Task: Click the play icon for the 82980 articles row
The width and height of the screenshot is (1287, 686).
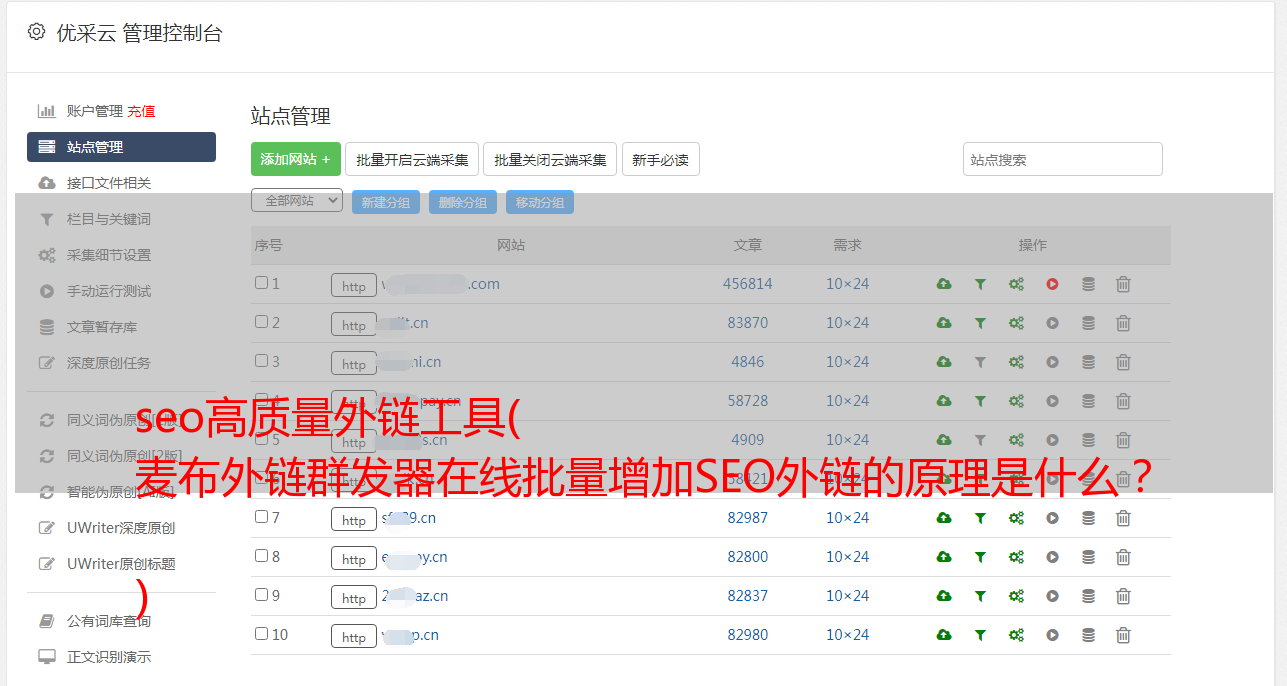Action: click(1052, 635)
